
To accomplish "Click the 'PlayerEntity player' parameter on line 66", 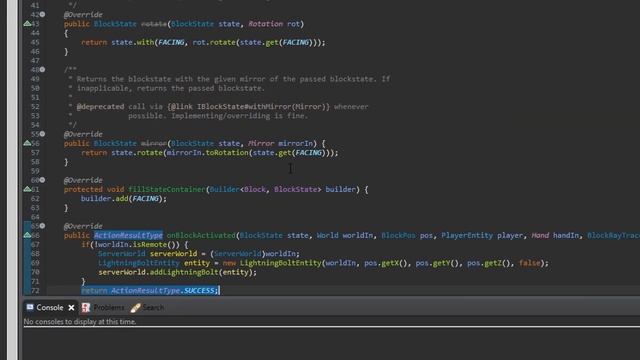I will pyautogui.click(x=482, y=235).
